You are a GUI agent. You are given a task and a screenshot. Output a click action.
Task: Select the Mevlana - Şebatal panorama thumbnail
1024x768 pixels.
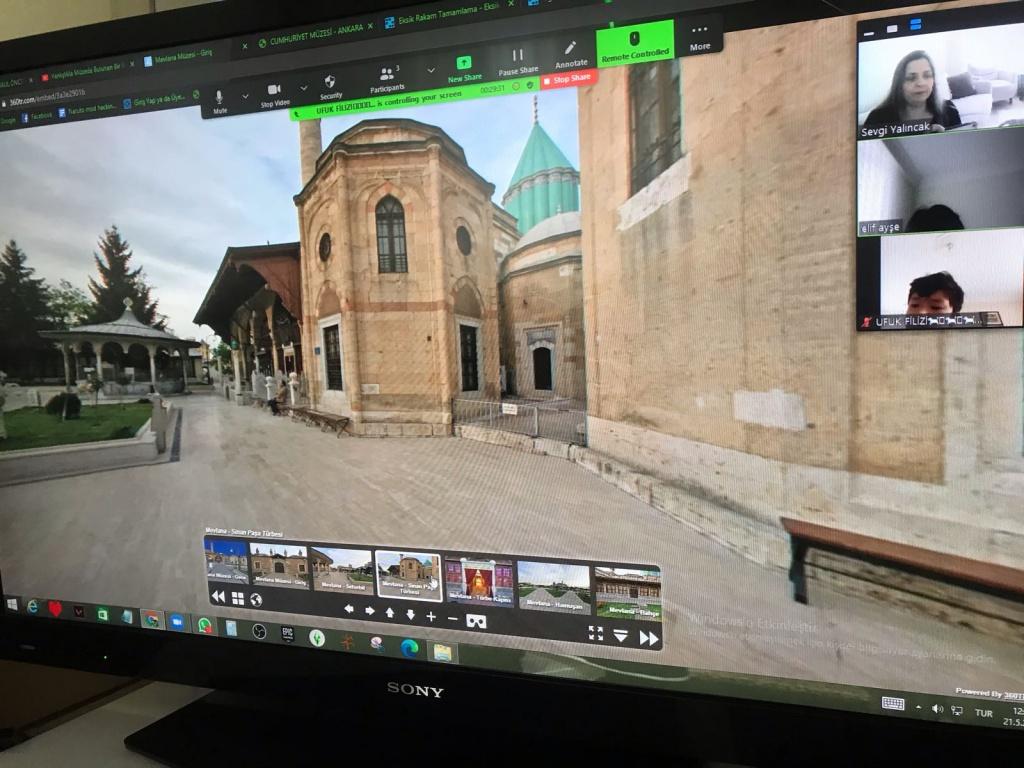click(342, 570)
